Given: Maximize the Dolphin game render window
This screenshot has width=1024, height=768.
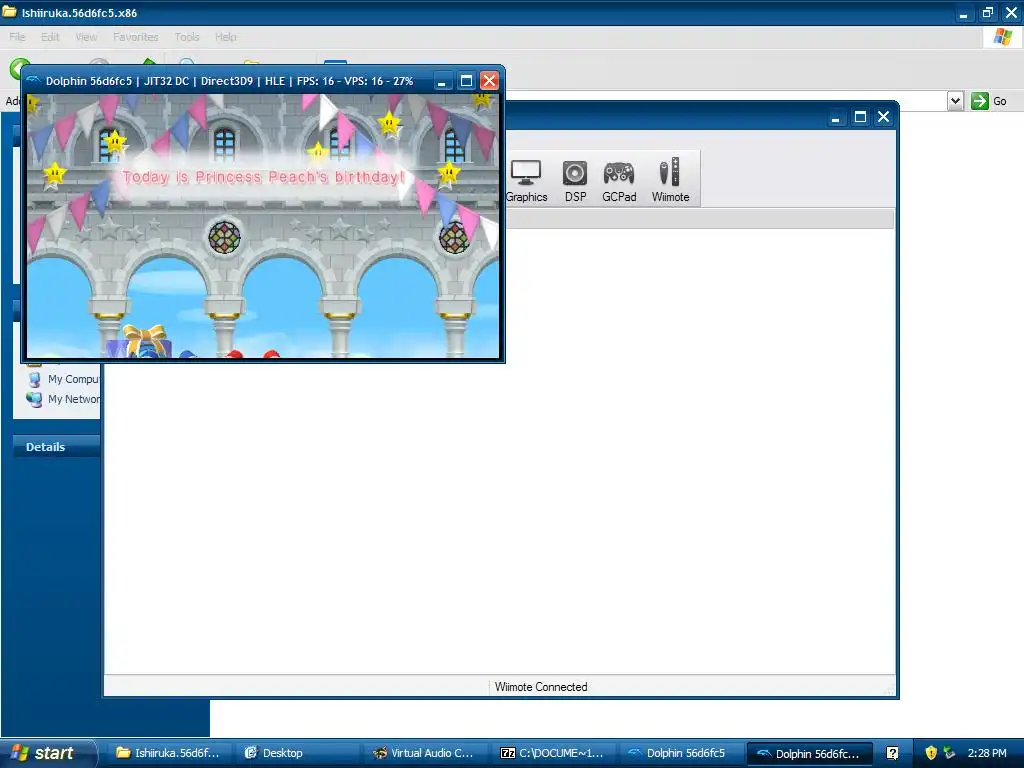Looking at the screenshot, I should [x=466, y=81].
